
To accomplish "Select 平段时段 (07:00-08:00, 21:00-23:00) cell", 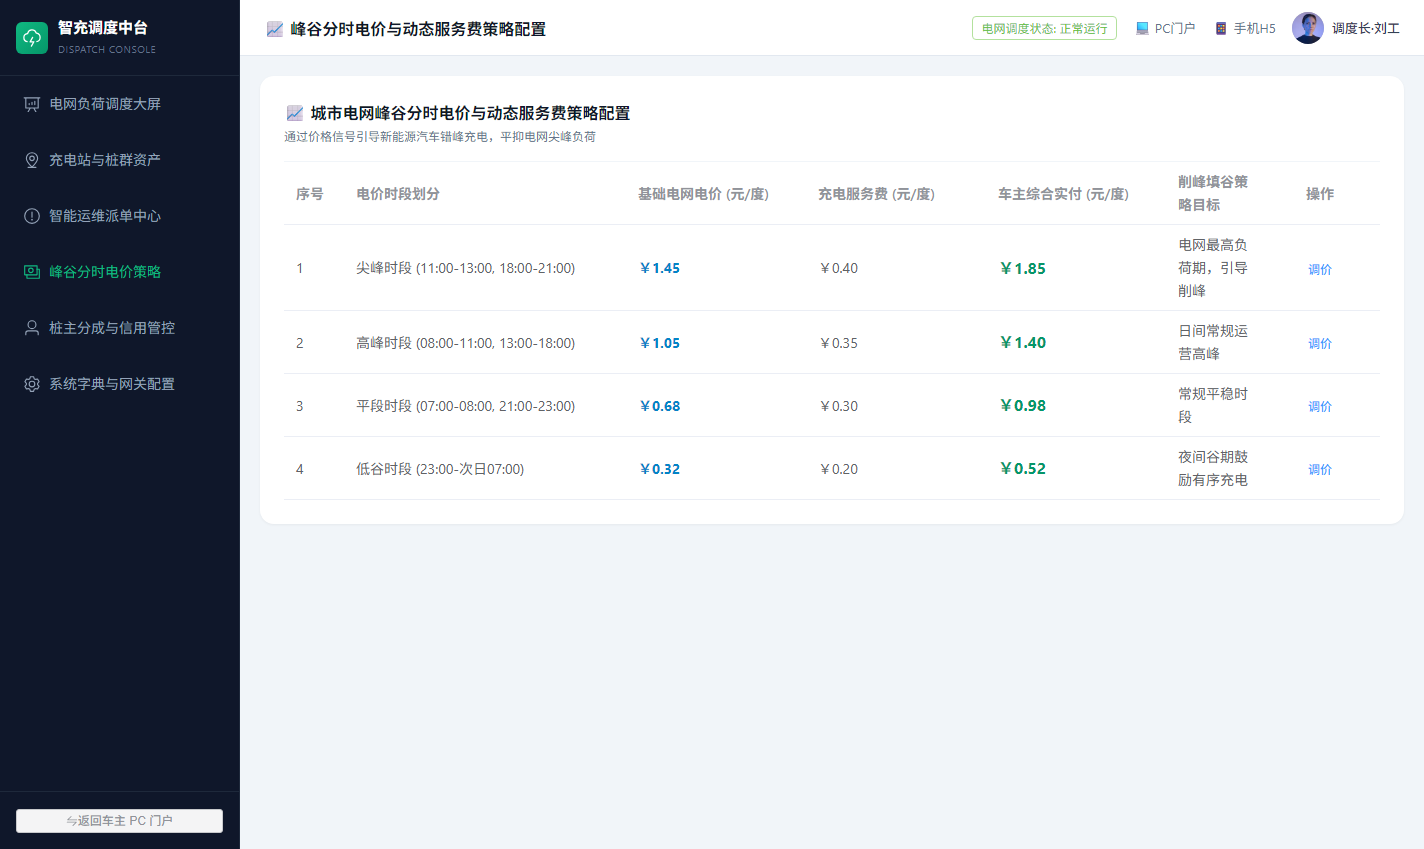I will tap(466, 406).
